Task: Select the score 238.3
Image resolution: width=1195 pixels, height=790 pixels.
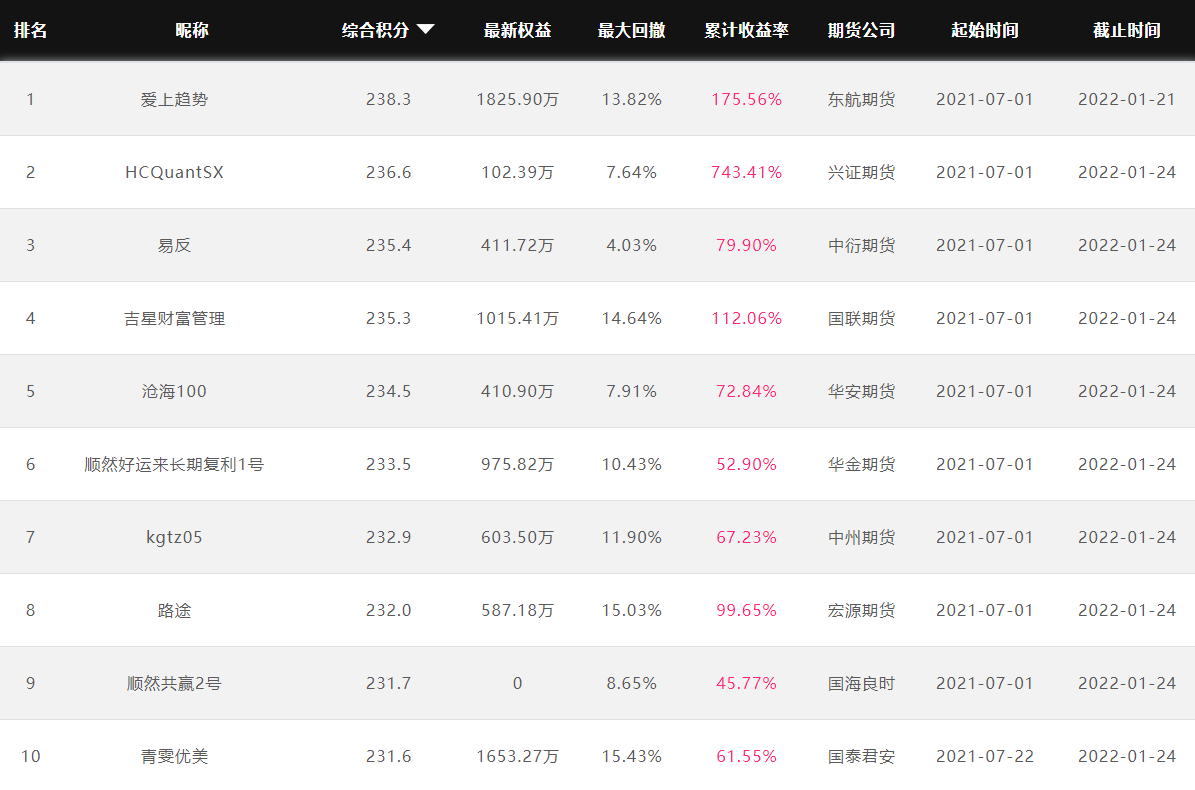Action: pyautogui.click(x=389, y=99)
